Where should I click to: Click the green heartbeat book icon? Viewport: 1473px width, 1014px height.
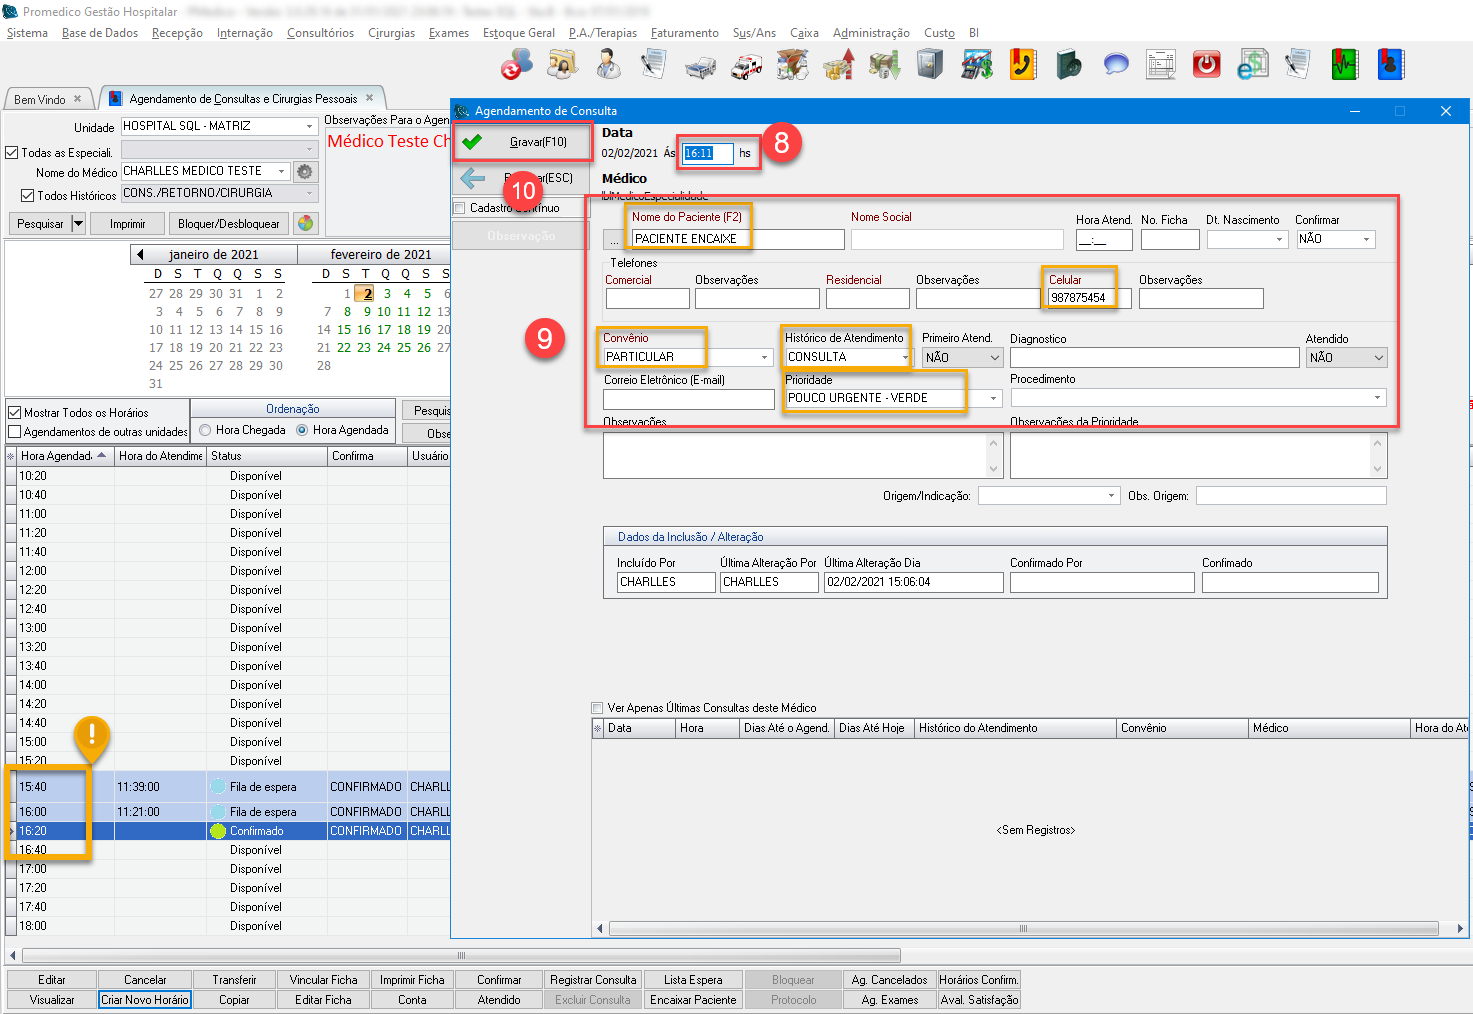coord(1345,65)
